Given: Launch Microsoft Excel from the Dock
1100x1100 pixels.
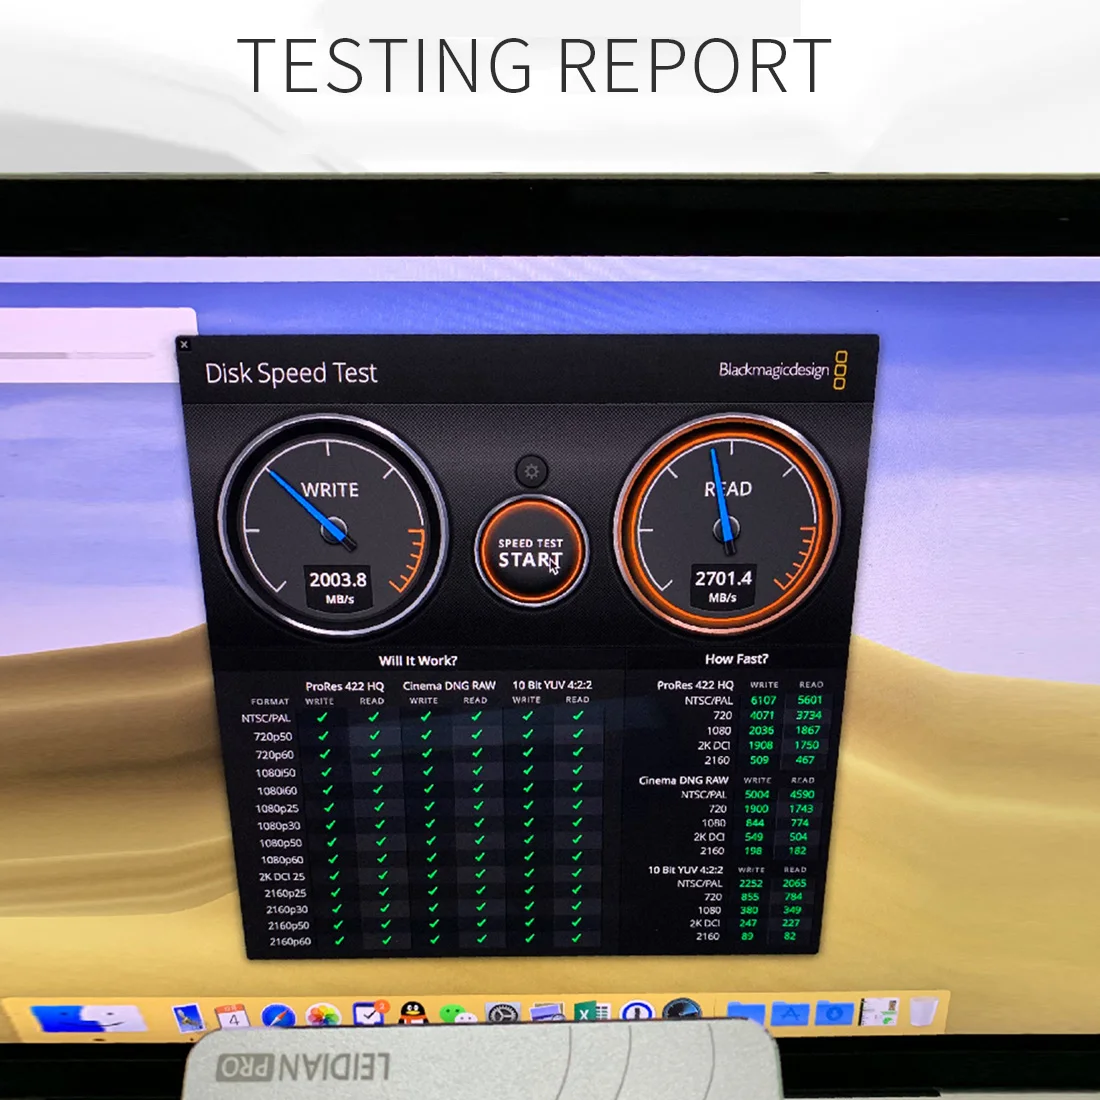Looking at the screenshot, I should point(592,1012).
